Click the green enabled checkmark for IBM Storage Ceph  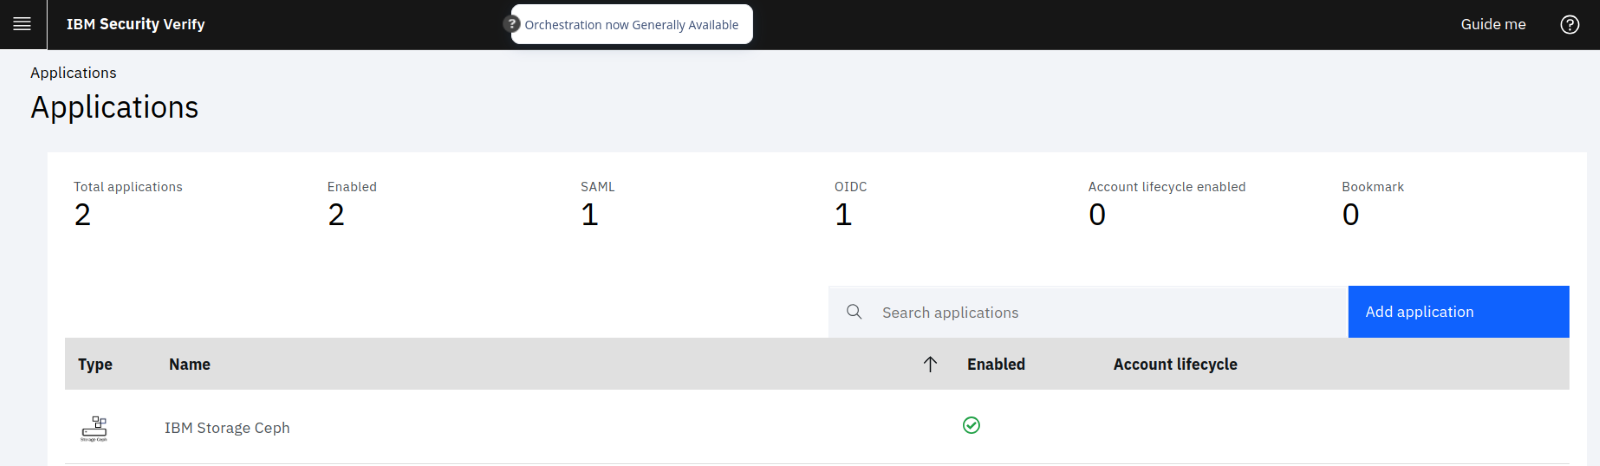pyautogui.click(x=971, y=425)
